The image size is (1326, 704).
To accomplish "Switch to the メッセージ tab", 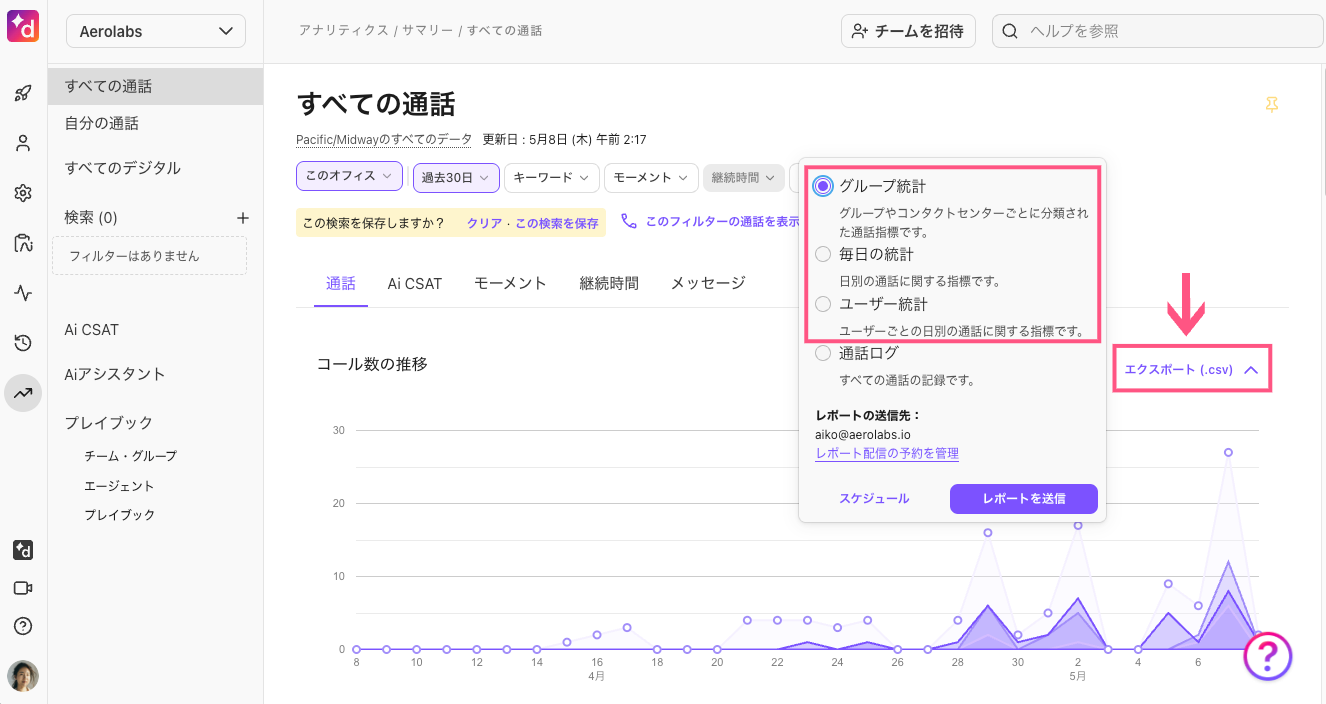I will tap(708, 284).
